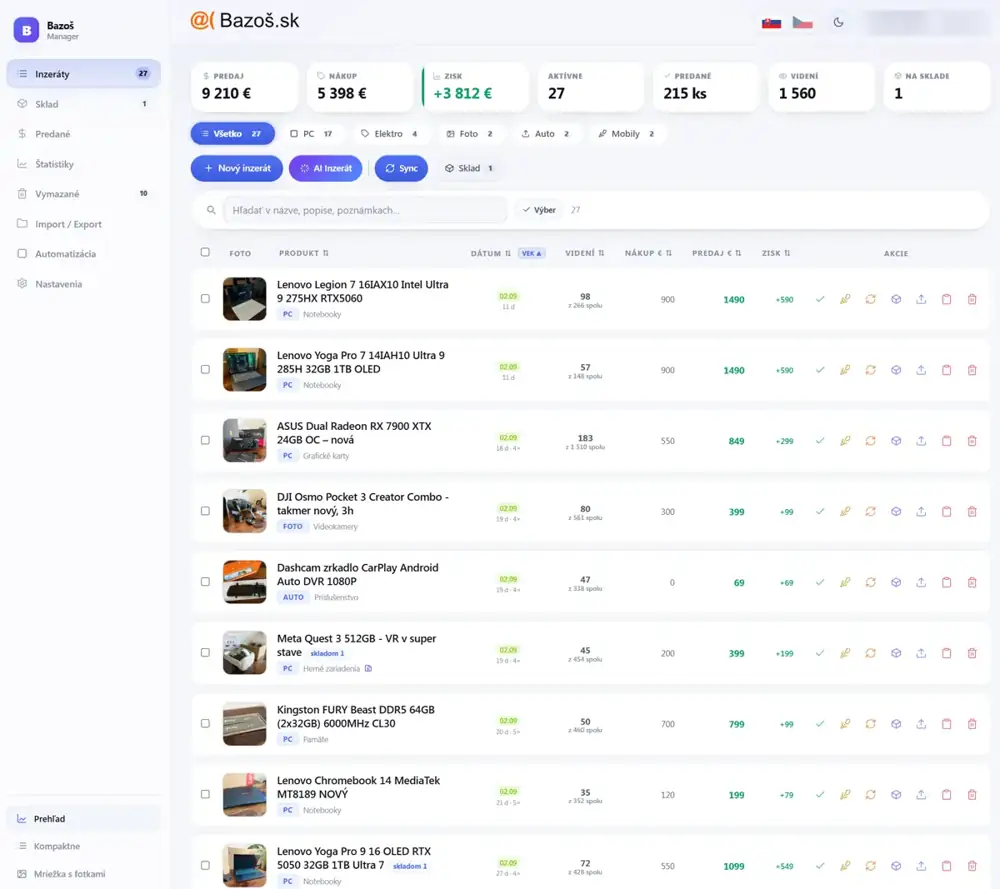Open the Sklad page in sidebar
Image resolution: width=1000 pixels, height=889 pixels.
(x=84, y=104)
